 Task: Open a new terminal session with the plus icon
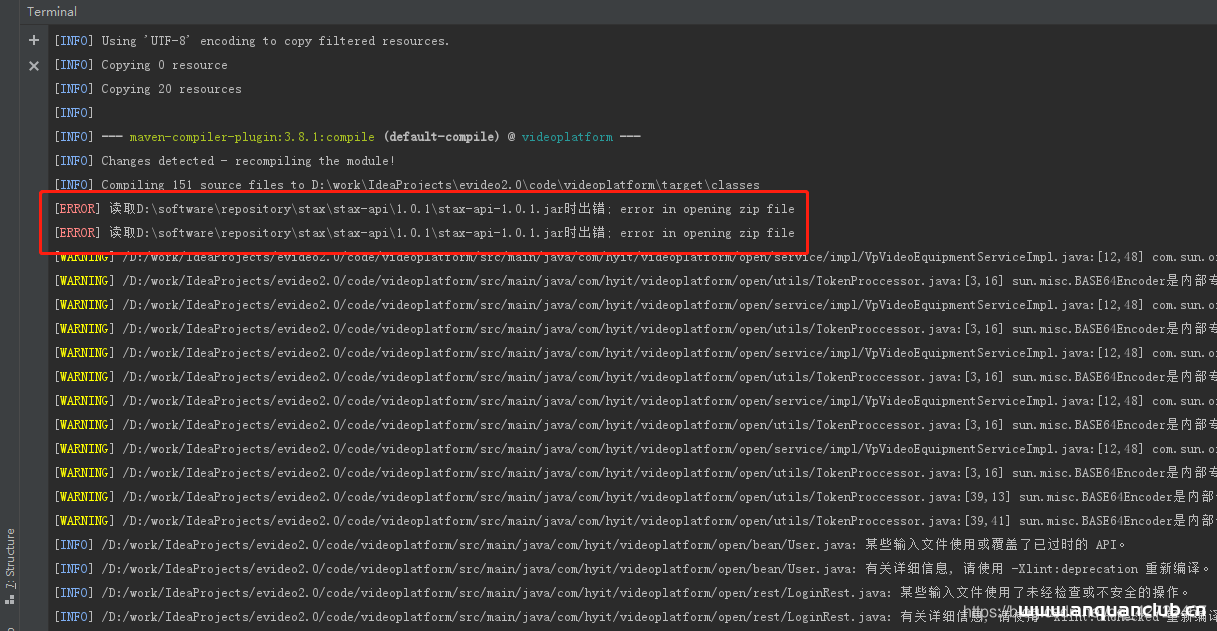point(33,40)
